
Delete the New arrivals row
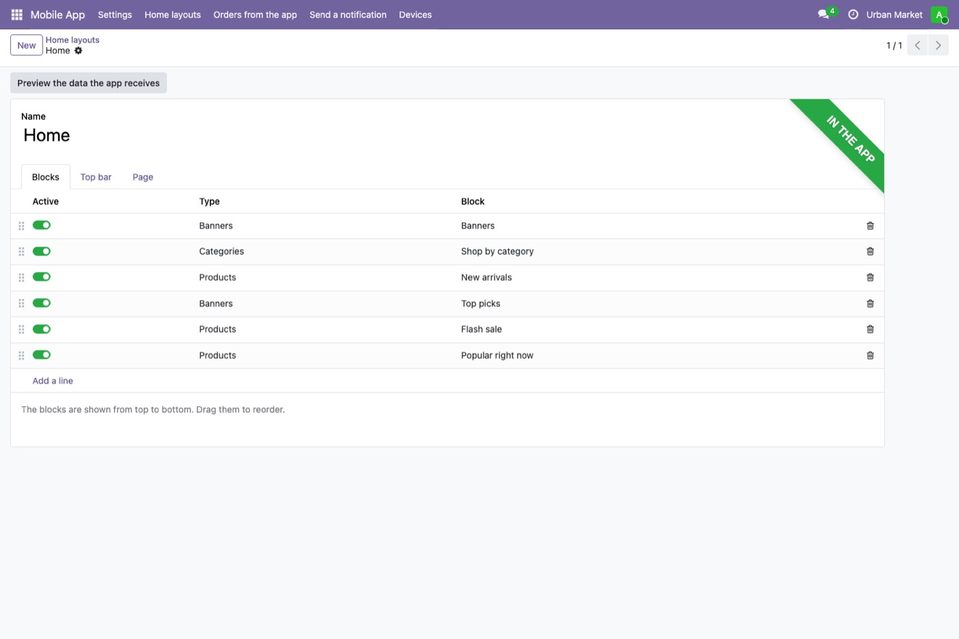[870, 278]
